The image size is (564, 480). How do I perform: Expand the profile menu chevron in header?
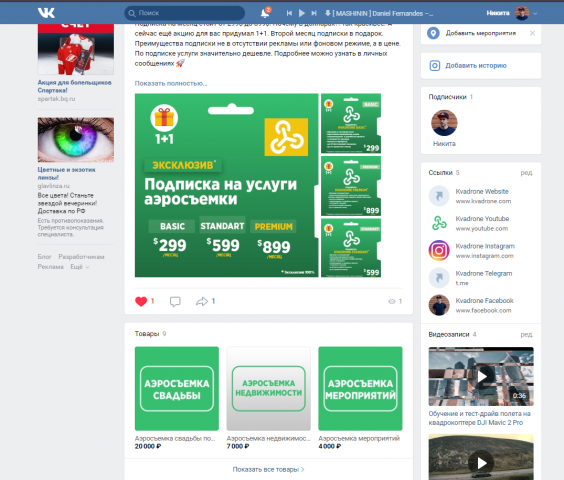535,14
